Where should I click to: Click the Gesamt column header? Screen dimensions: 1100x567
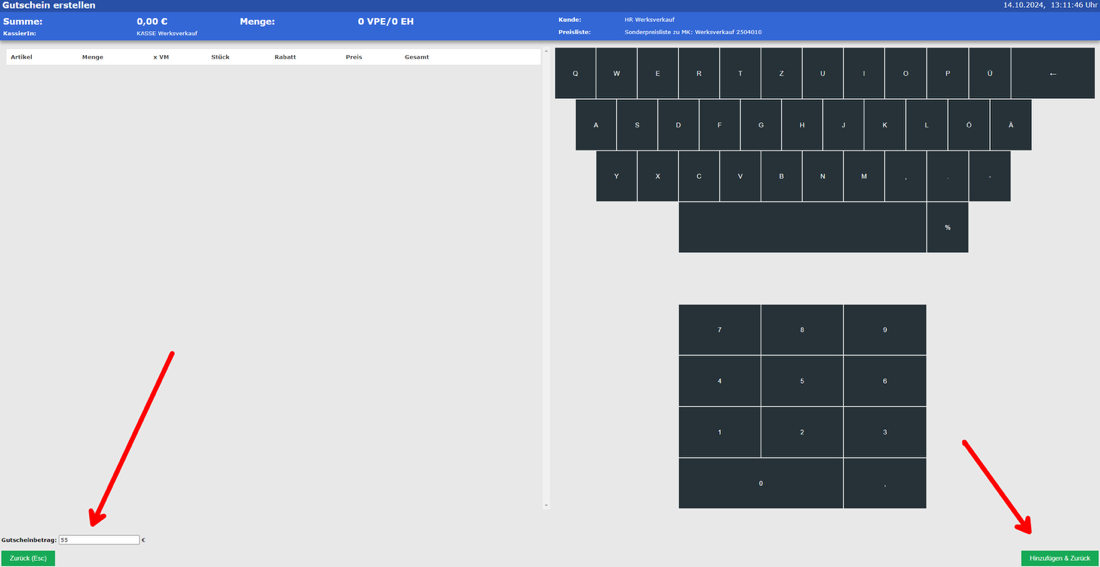pos(417,57)
